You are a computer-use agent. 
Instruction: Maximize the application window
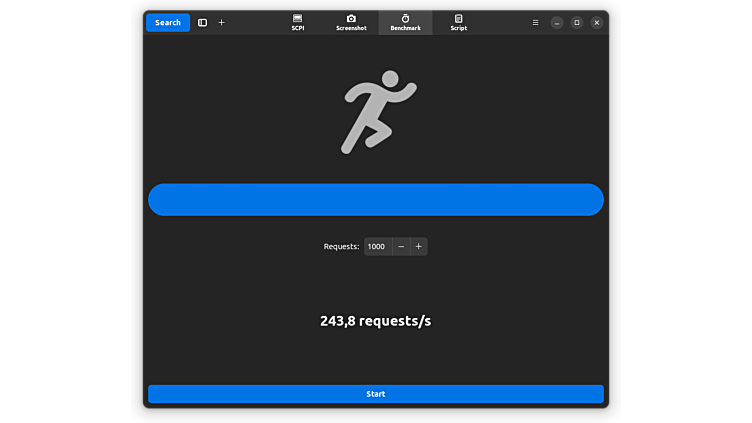coord(576,22)
